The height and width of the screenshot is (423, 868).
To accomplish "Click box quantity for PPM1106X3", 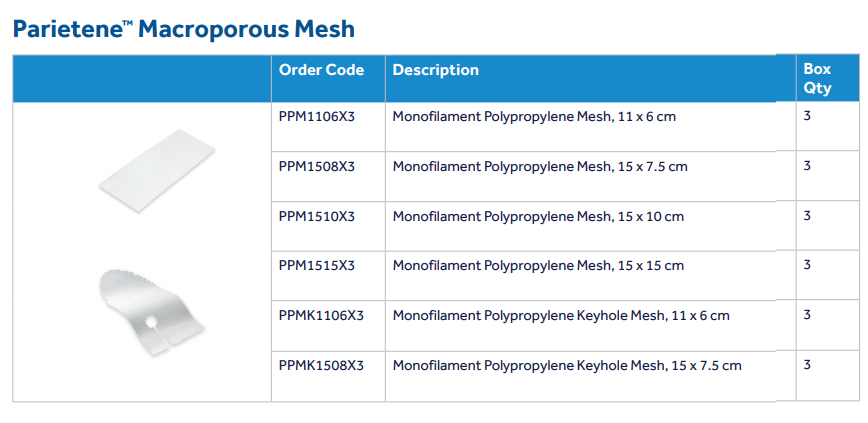I will coord(807,116).
